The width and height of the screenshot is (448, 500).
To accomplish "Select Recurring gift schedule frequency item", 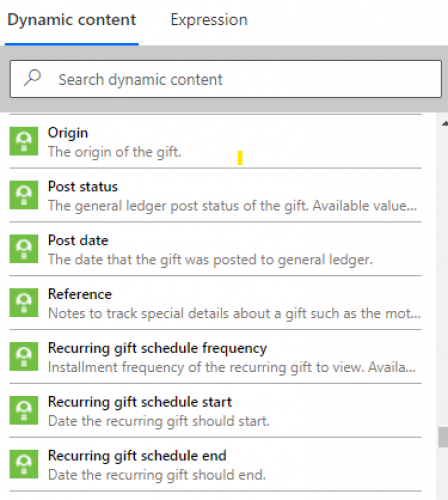I will click(x=216, y=357).
